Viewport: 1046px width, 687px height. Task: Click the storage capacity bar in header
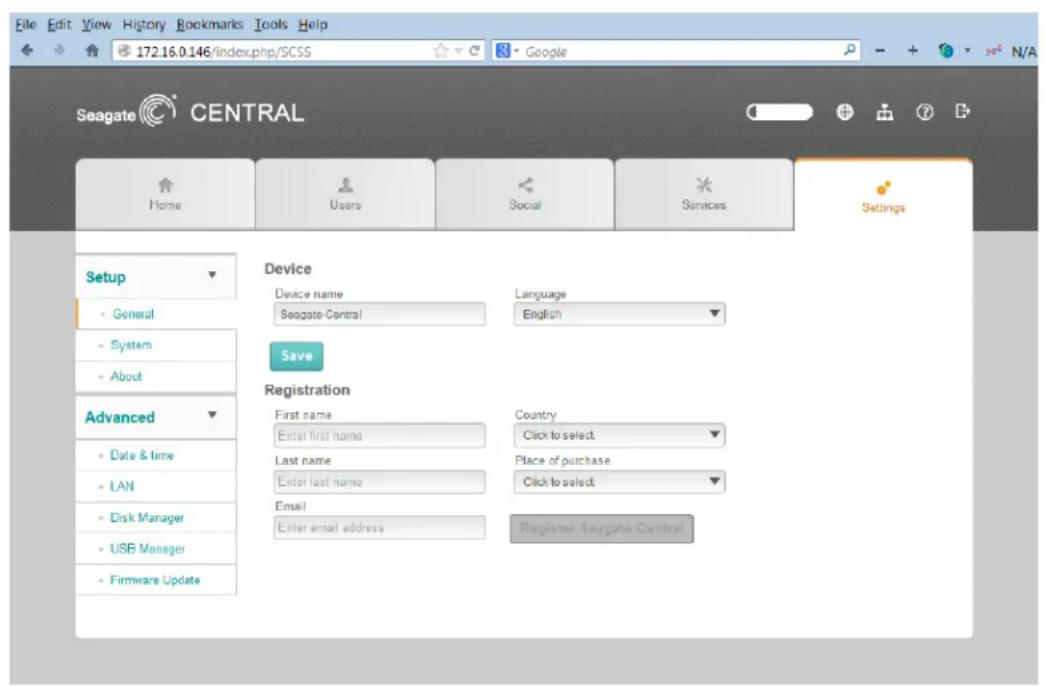point(779,112)
